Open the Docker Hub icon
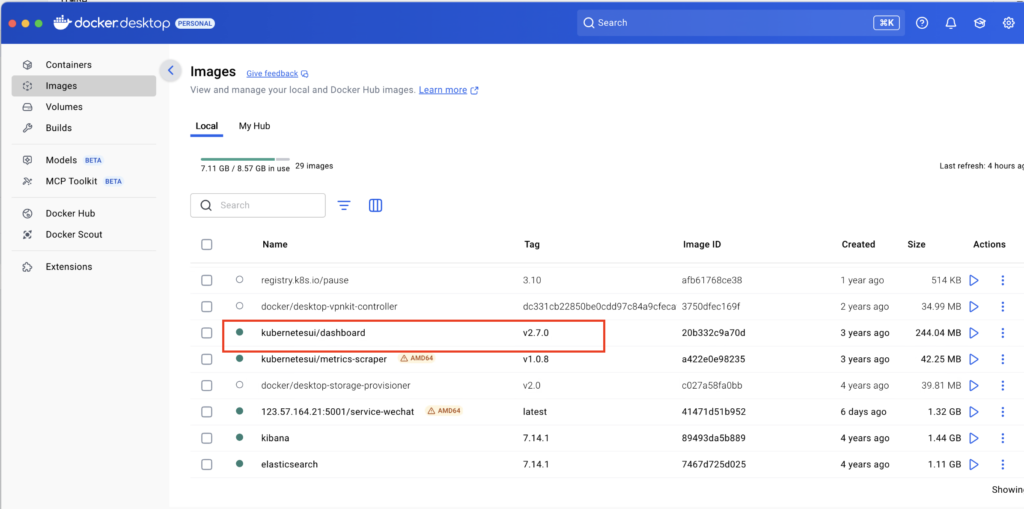 (27, 214)
